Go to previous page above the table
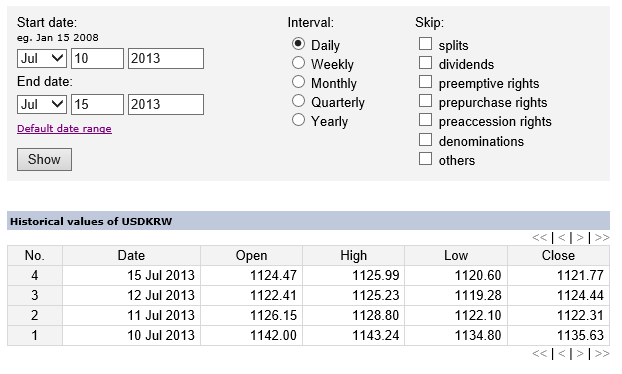 (x=562, y=238)
